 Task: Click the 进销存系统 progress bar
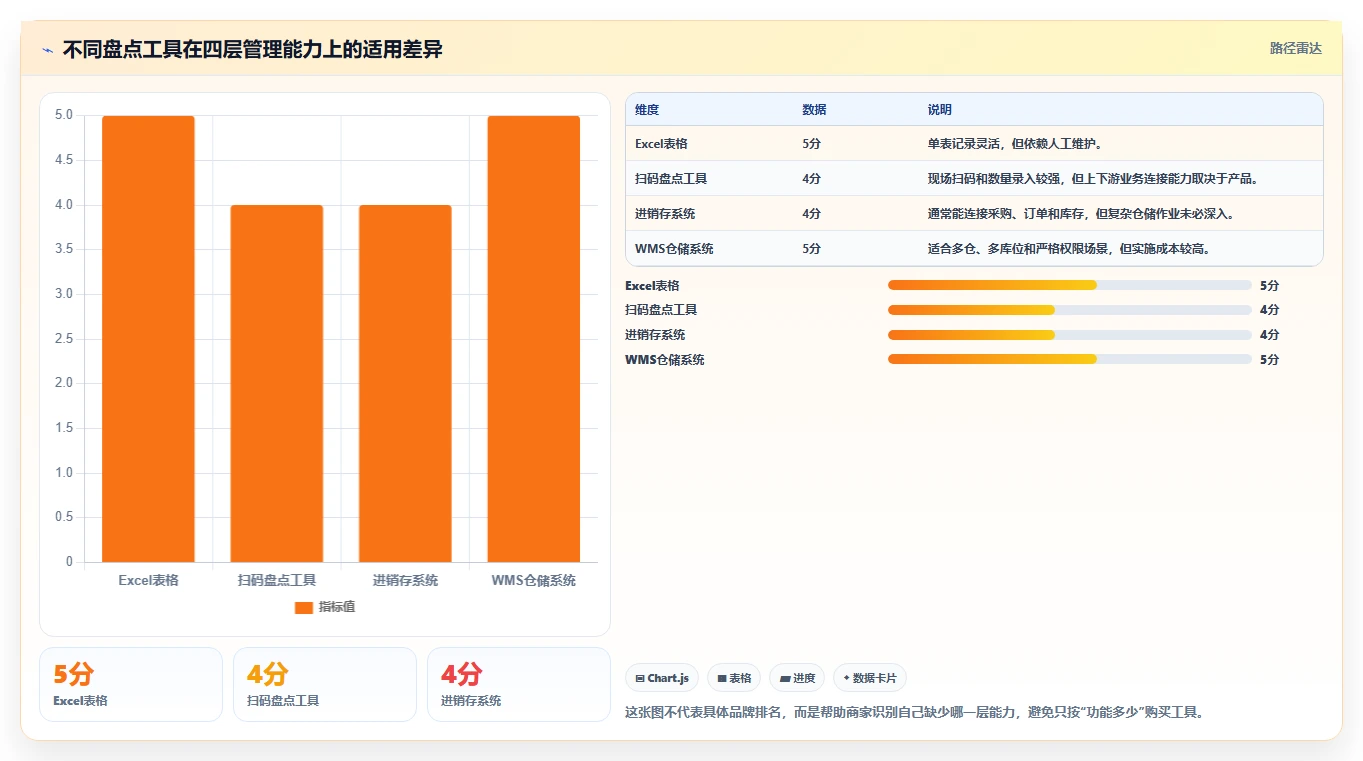click(1070, 335)
